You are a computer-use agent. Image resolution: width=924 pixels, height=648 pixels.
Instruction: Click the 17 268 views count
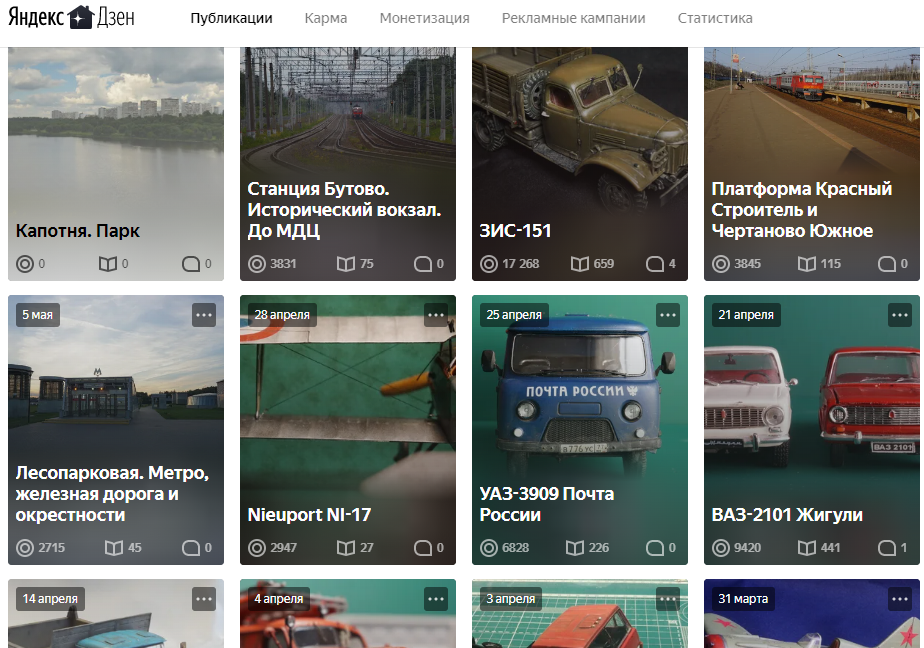[520, 264]
